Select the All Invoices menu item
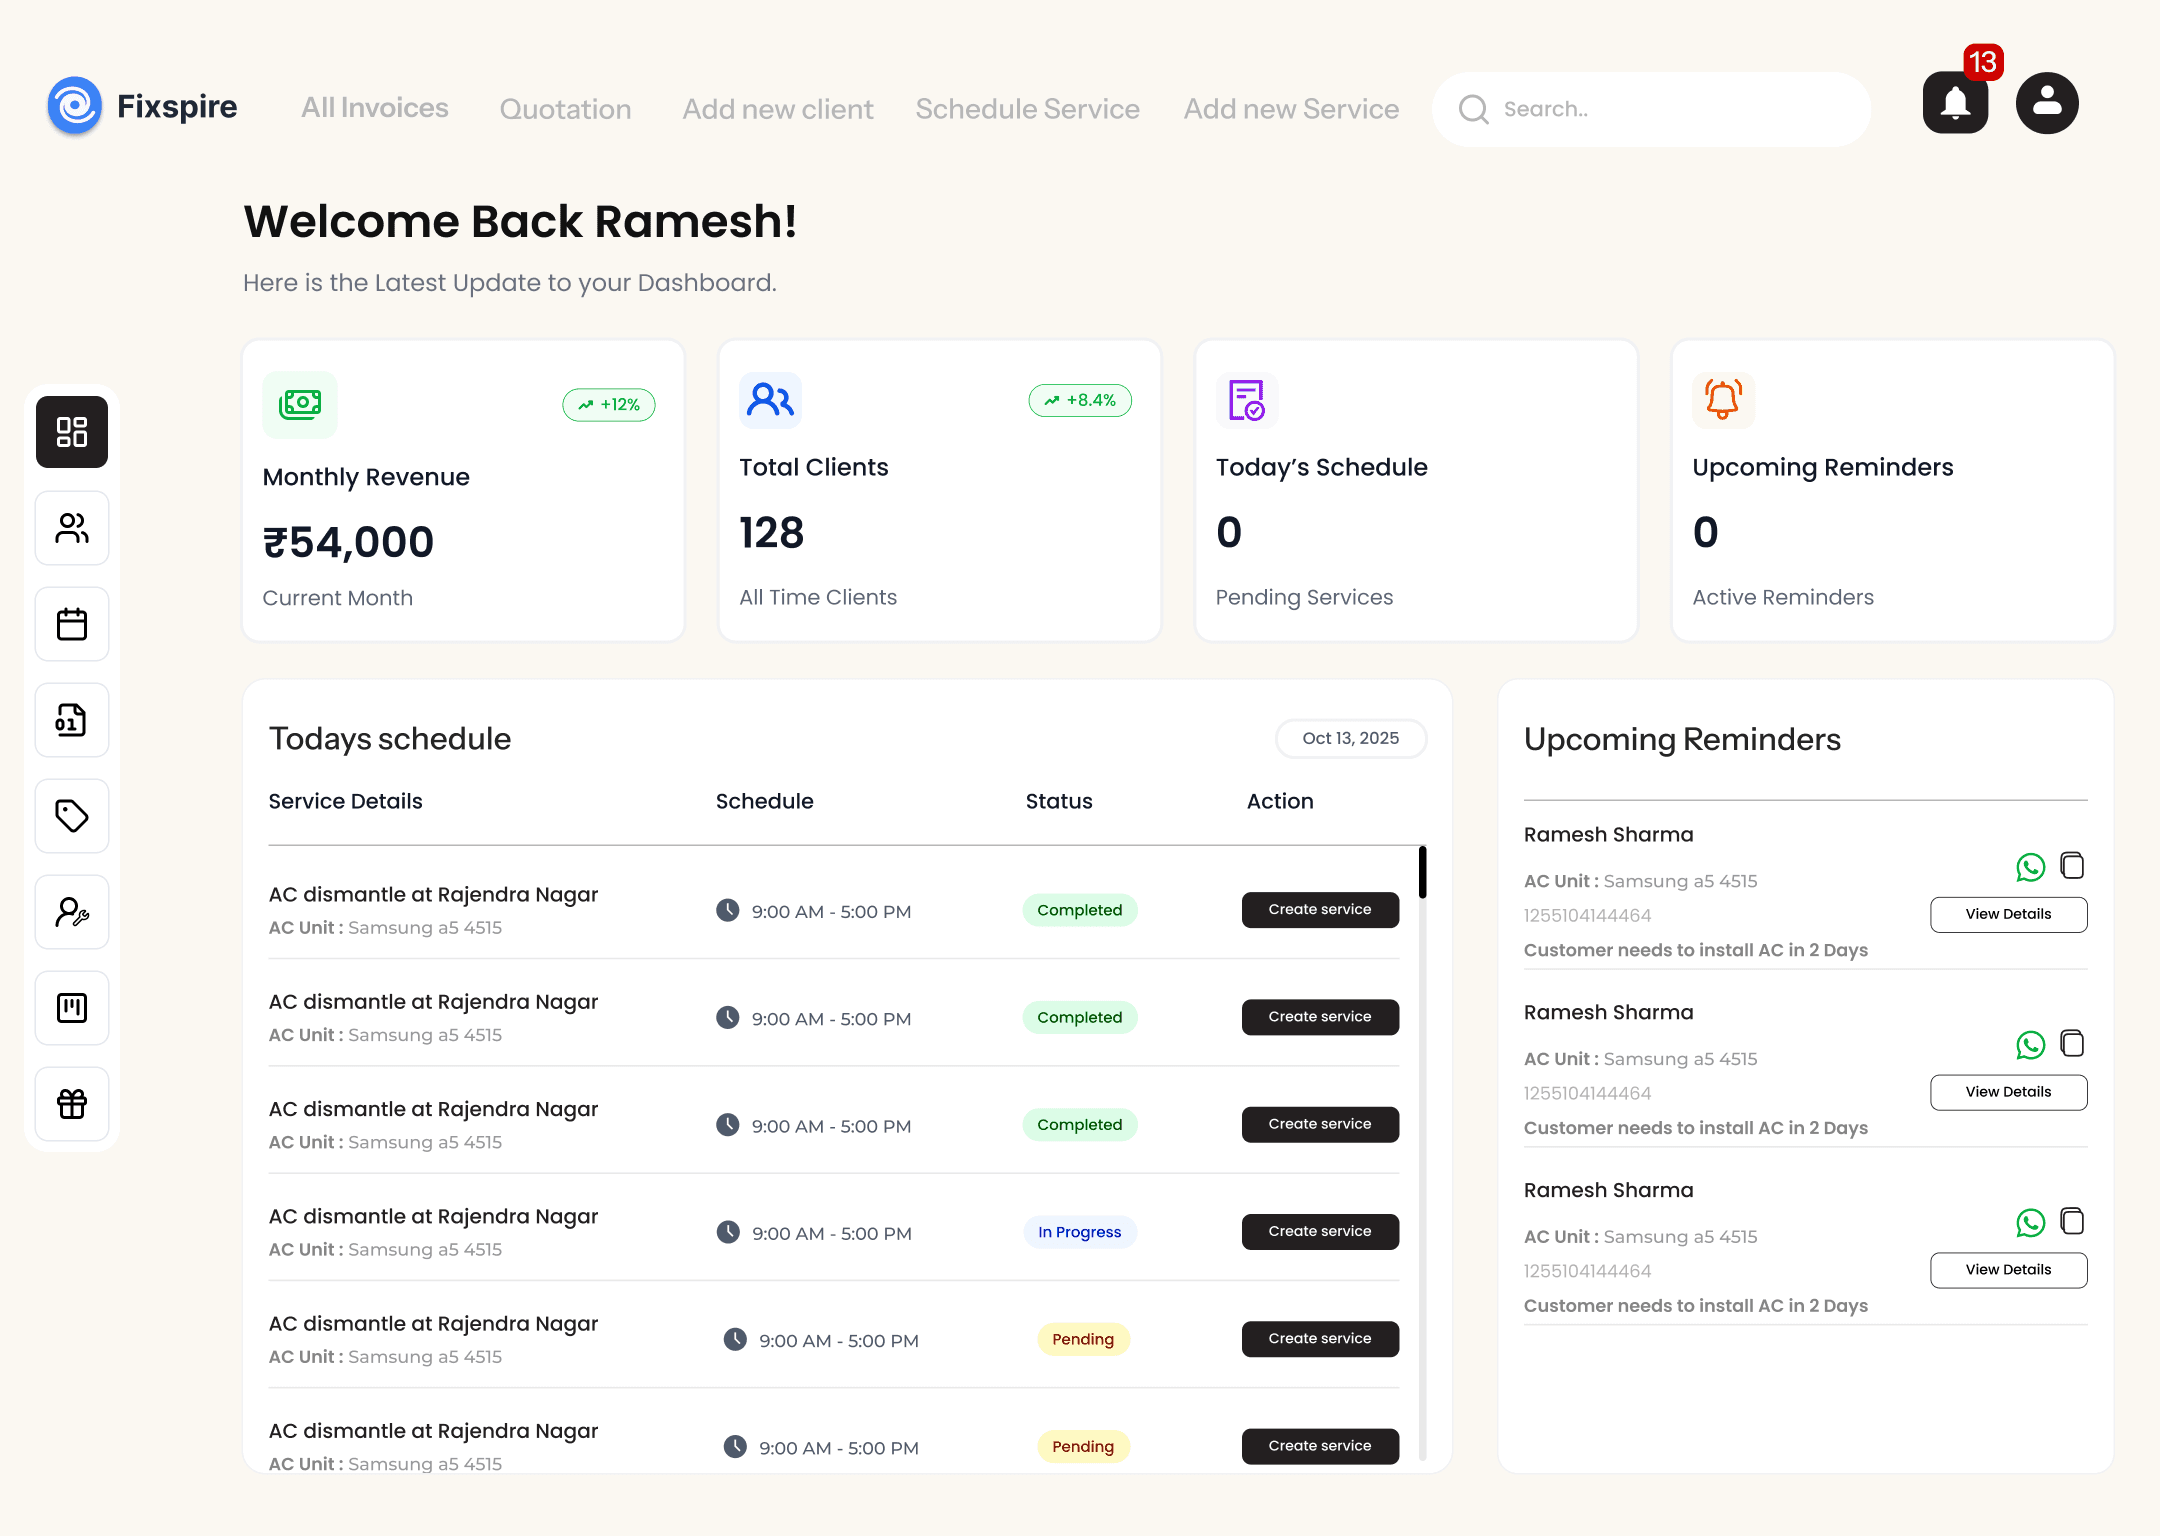The height and width of the screenshot is (1536, 2160). (x=375, y=108)
